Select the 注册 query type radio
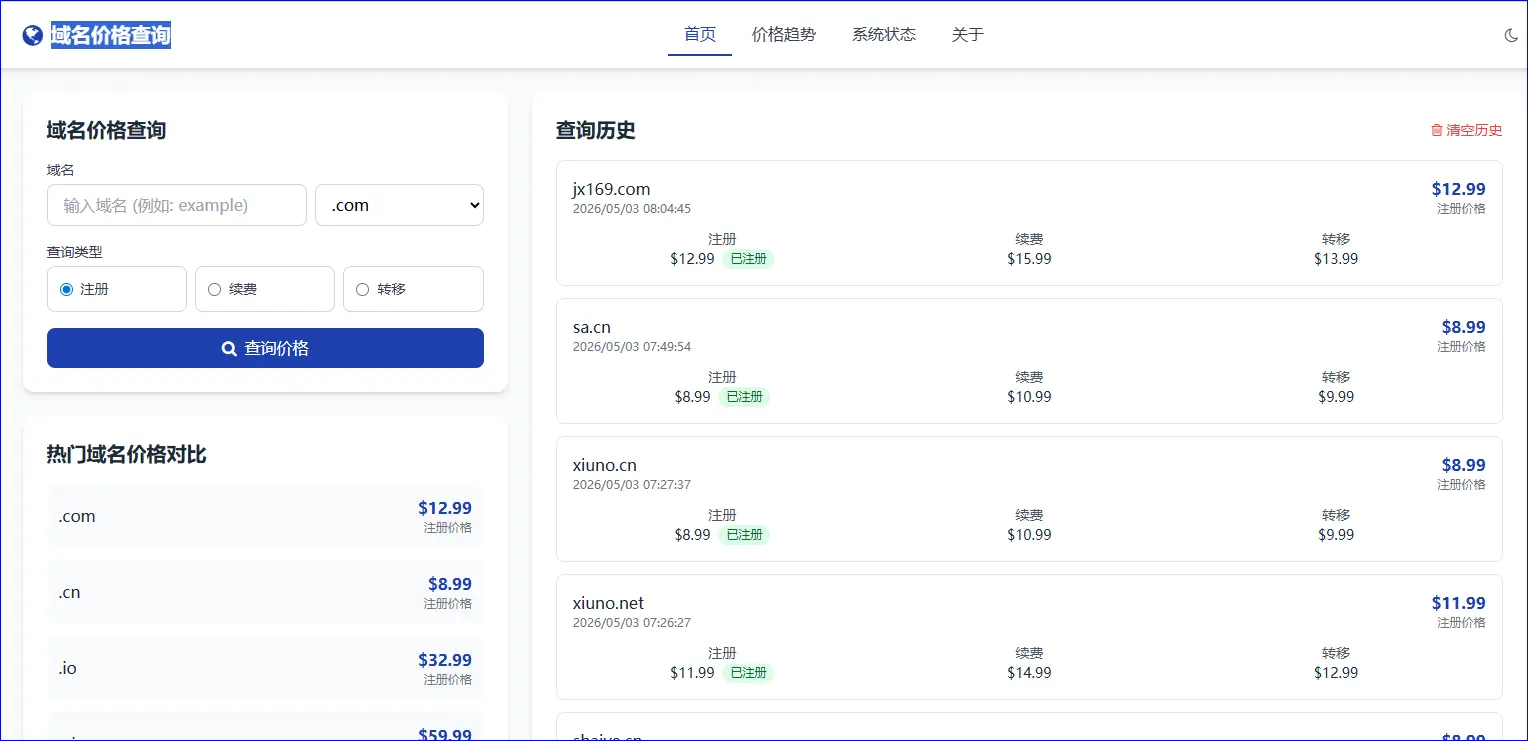1528x741 pixels. (67, 289)
